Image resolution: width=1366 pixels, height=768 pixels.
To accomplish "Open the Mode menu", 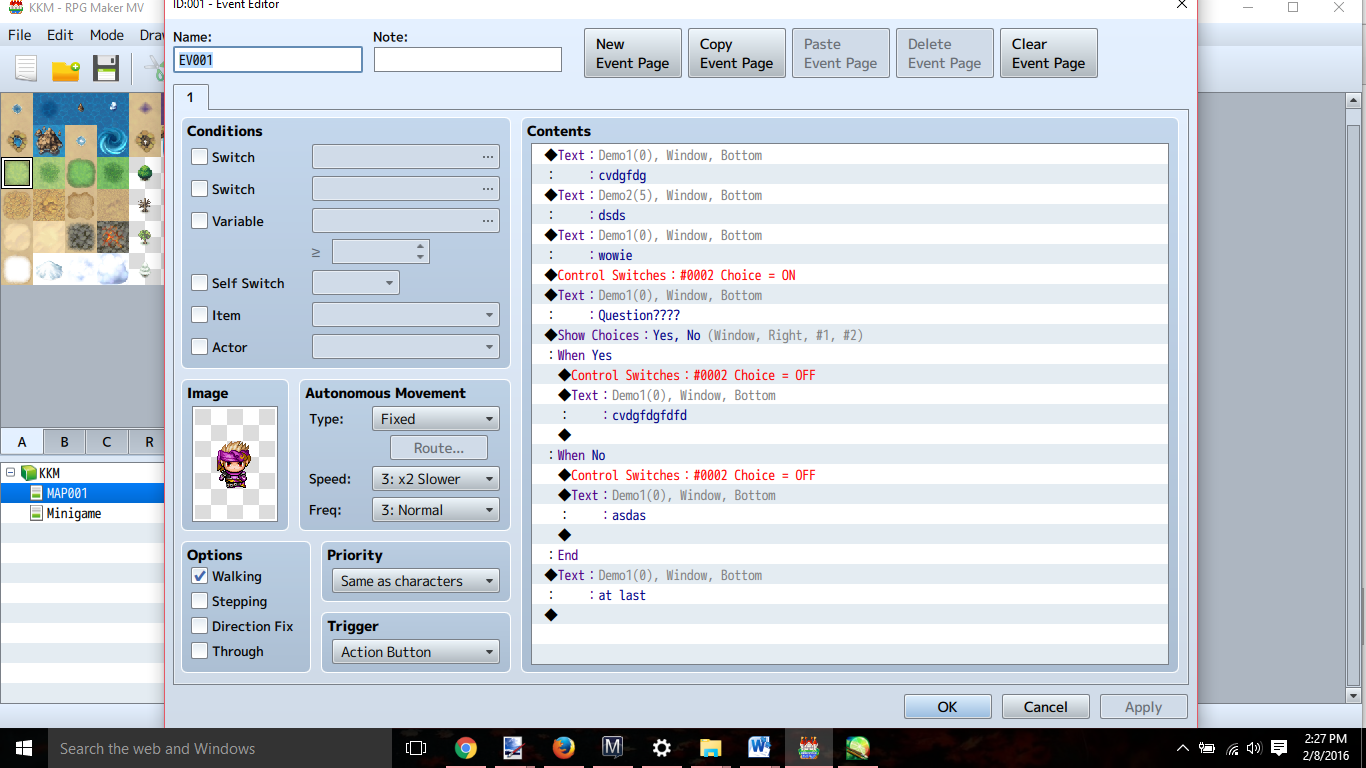I will click(107, 35).
